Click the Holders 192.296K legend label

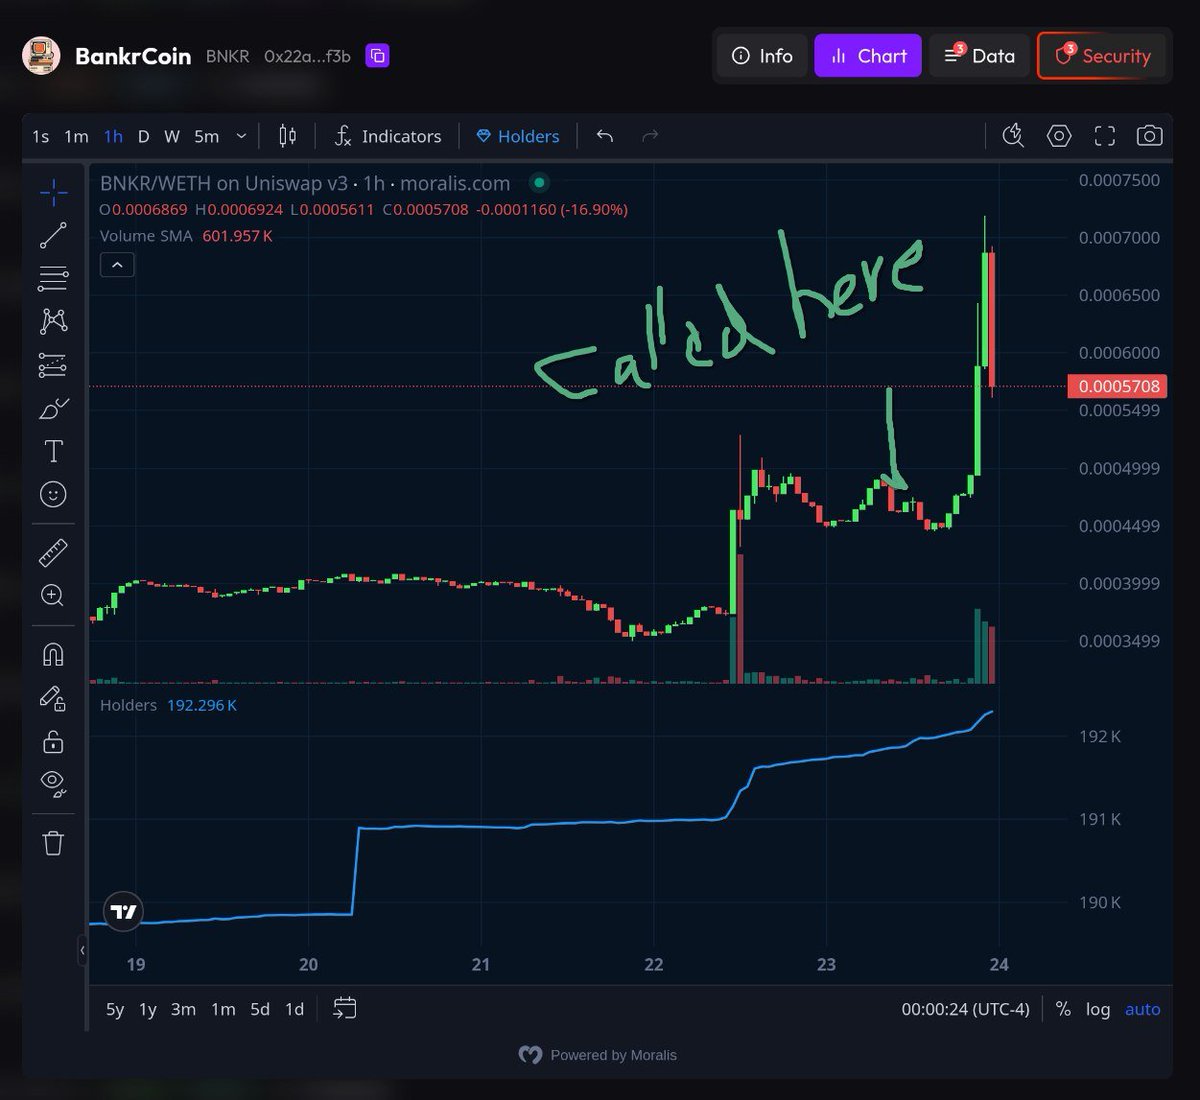pyautogui.click(x=168, y=705)
